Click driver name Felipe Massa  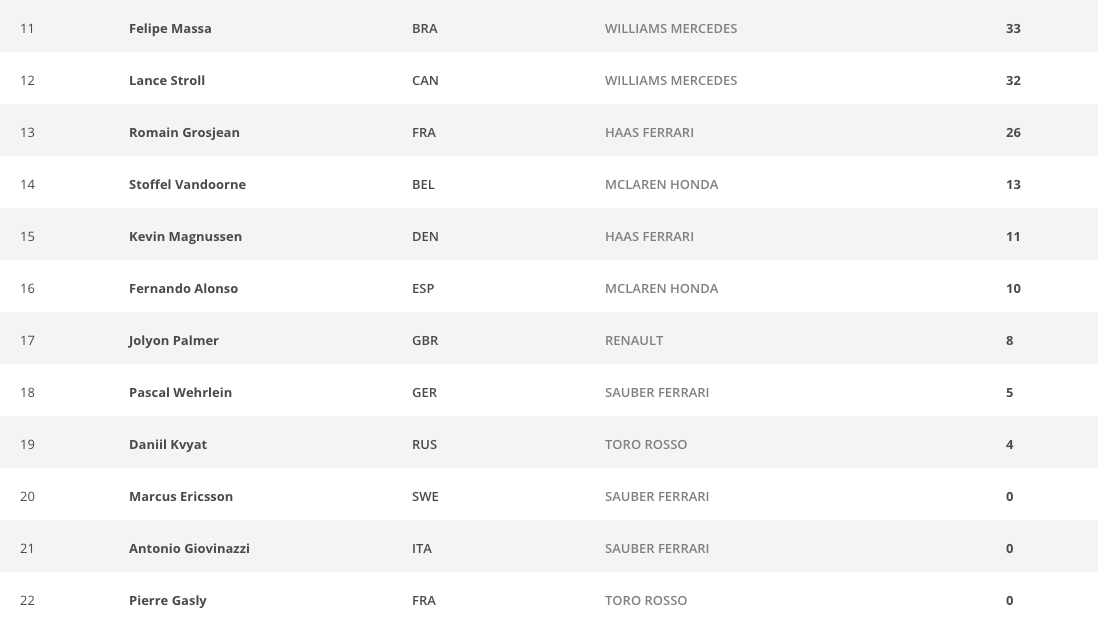tap(170, 28)
